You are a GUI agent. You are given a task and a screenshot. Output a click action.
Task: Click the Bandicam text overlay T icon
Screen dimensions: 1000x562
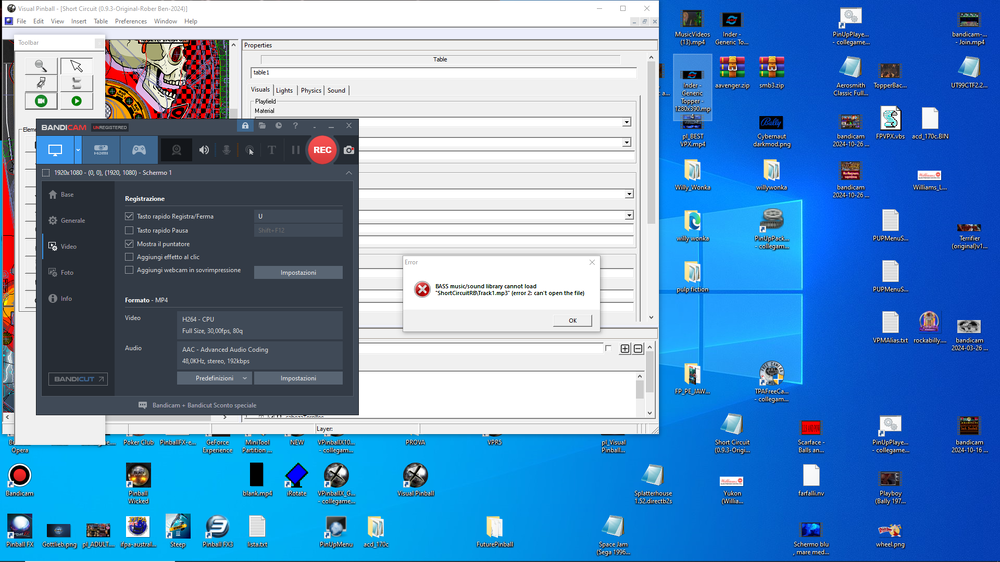272,151
